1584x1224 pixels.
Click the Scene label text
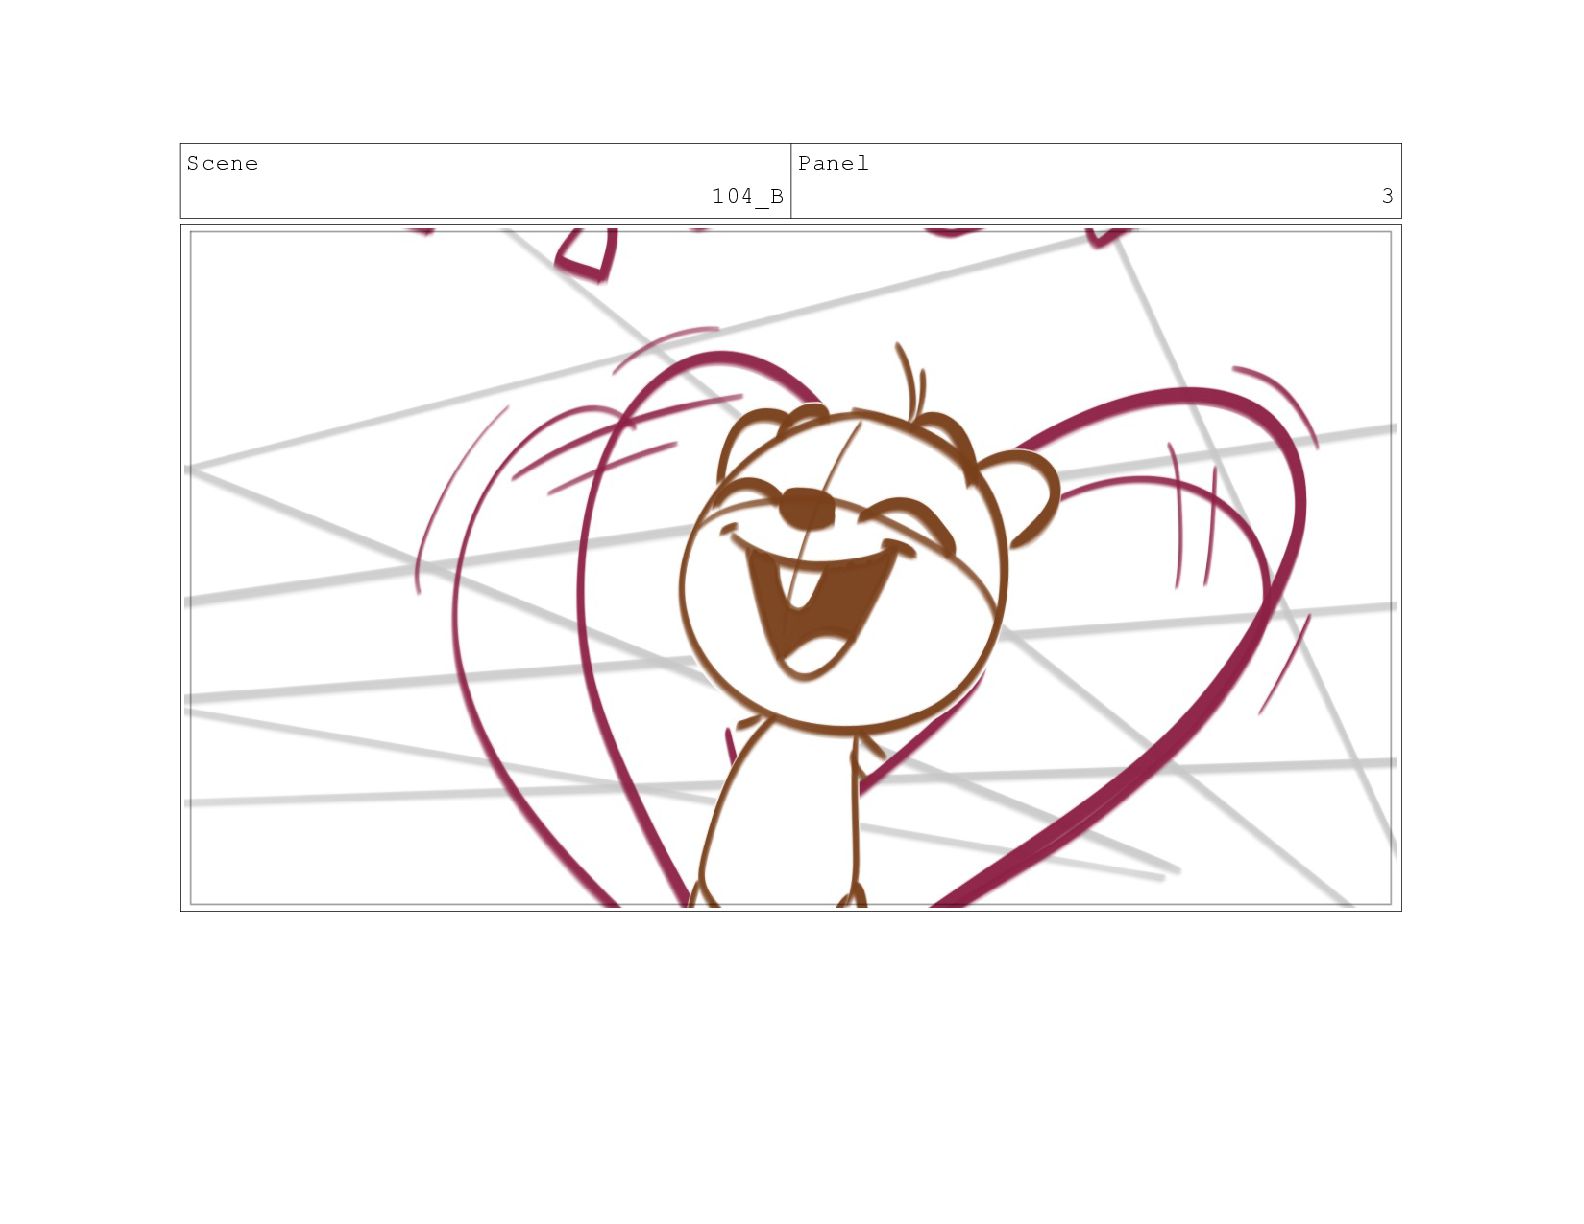coord(222,164)
